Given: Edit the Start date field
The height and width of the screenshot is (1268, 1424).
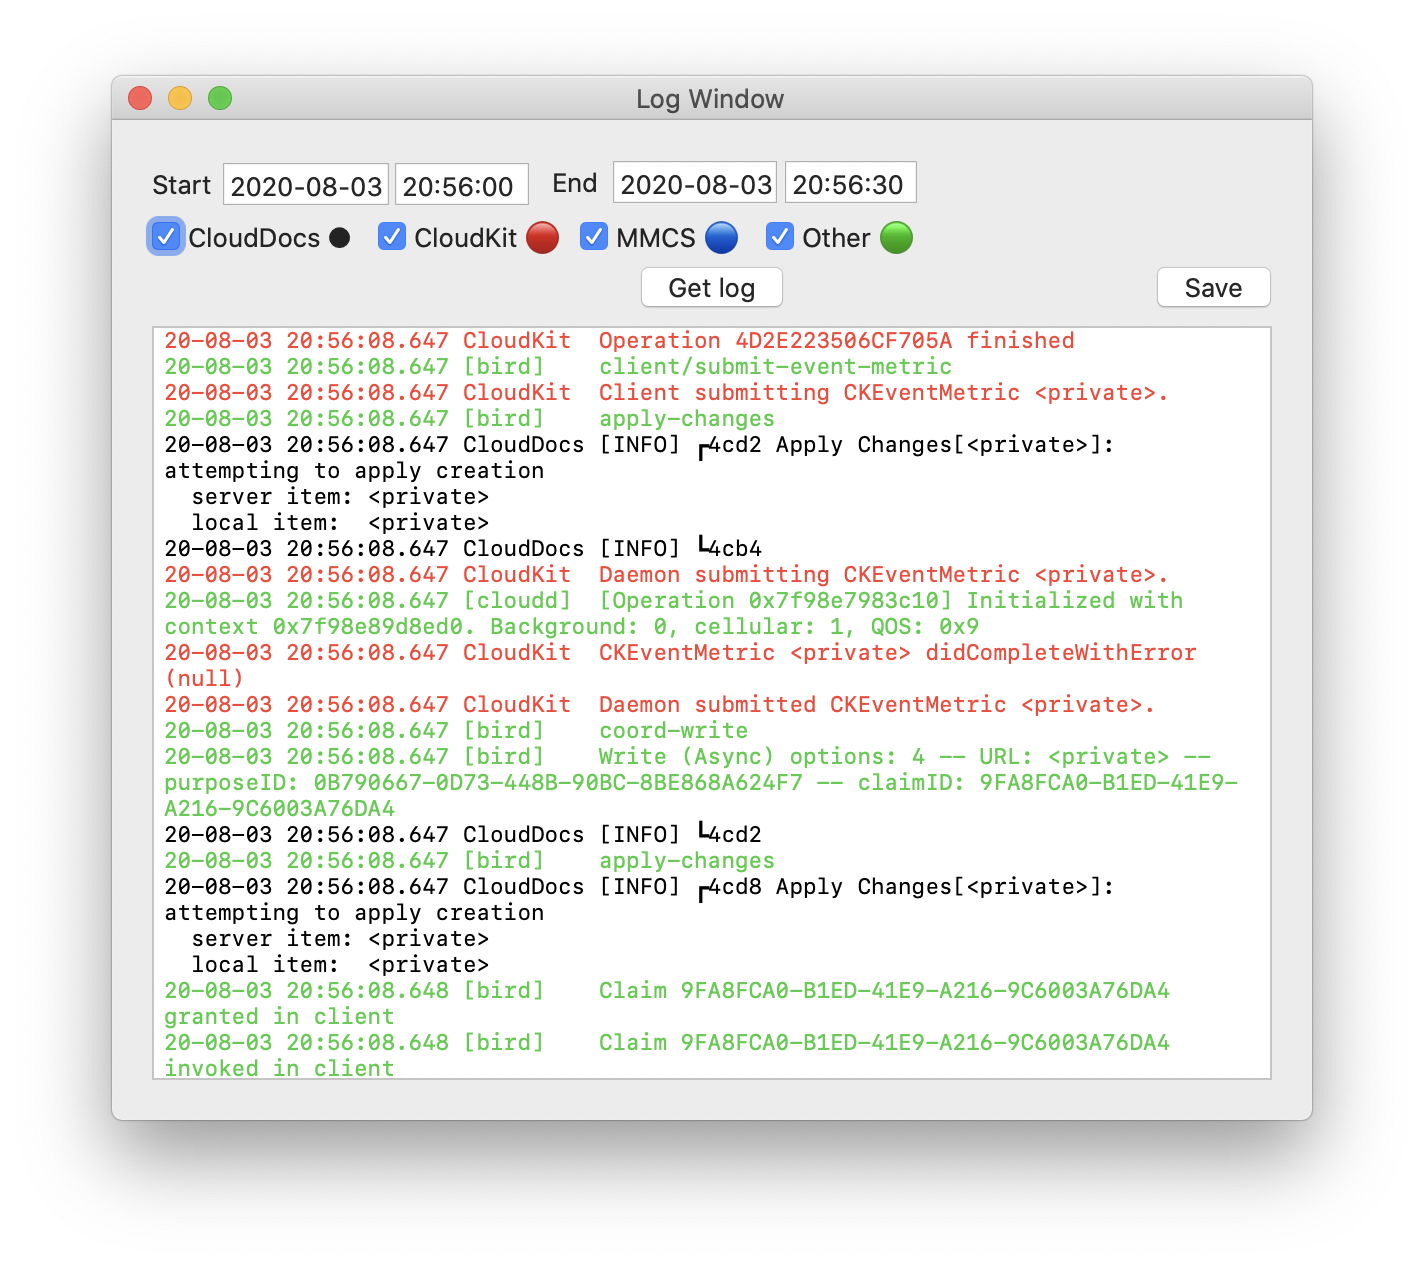Looking at the screenshot, I should (306, 186).
